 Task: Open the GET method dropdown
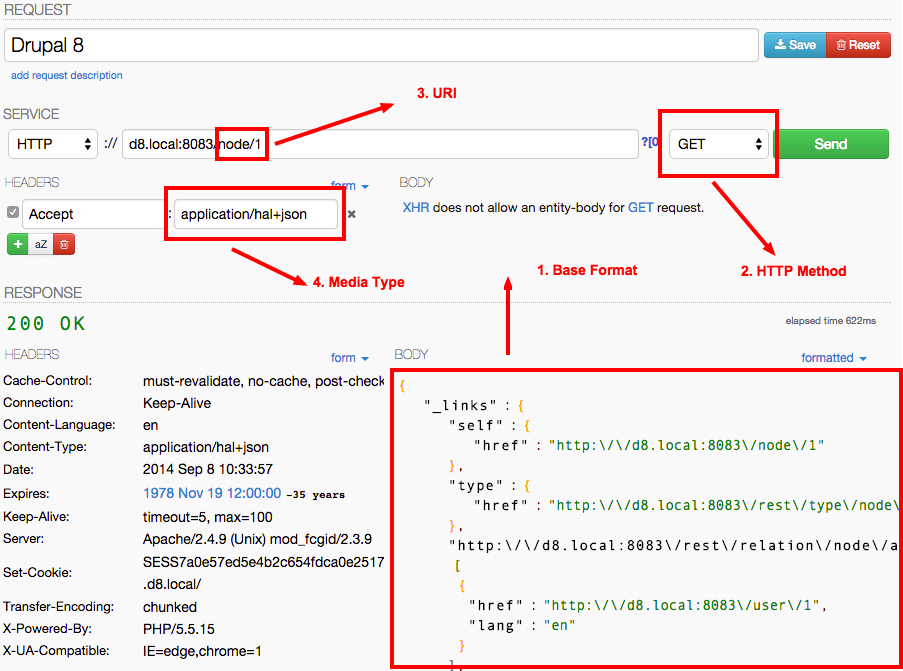719,144
